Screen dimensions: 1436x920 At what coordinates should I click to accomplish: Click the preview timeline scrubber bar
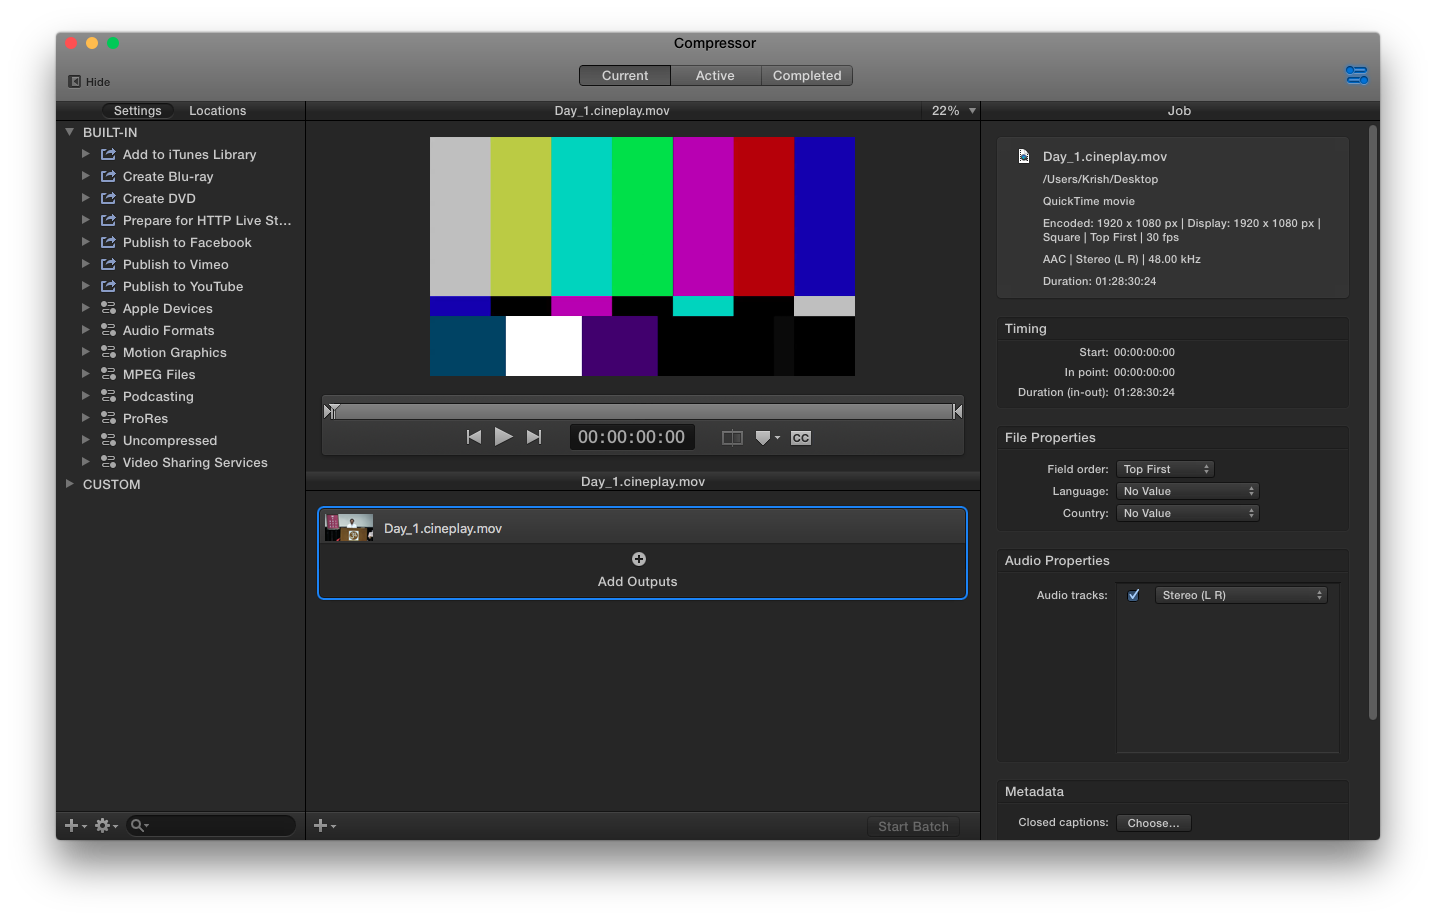pos(642,411)
